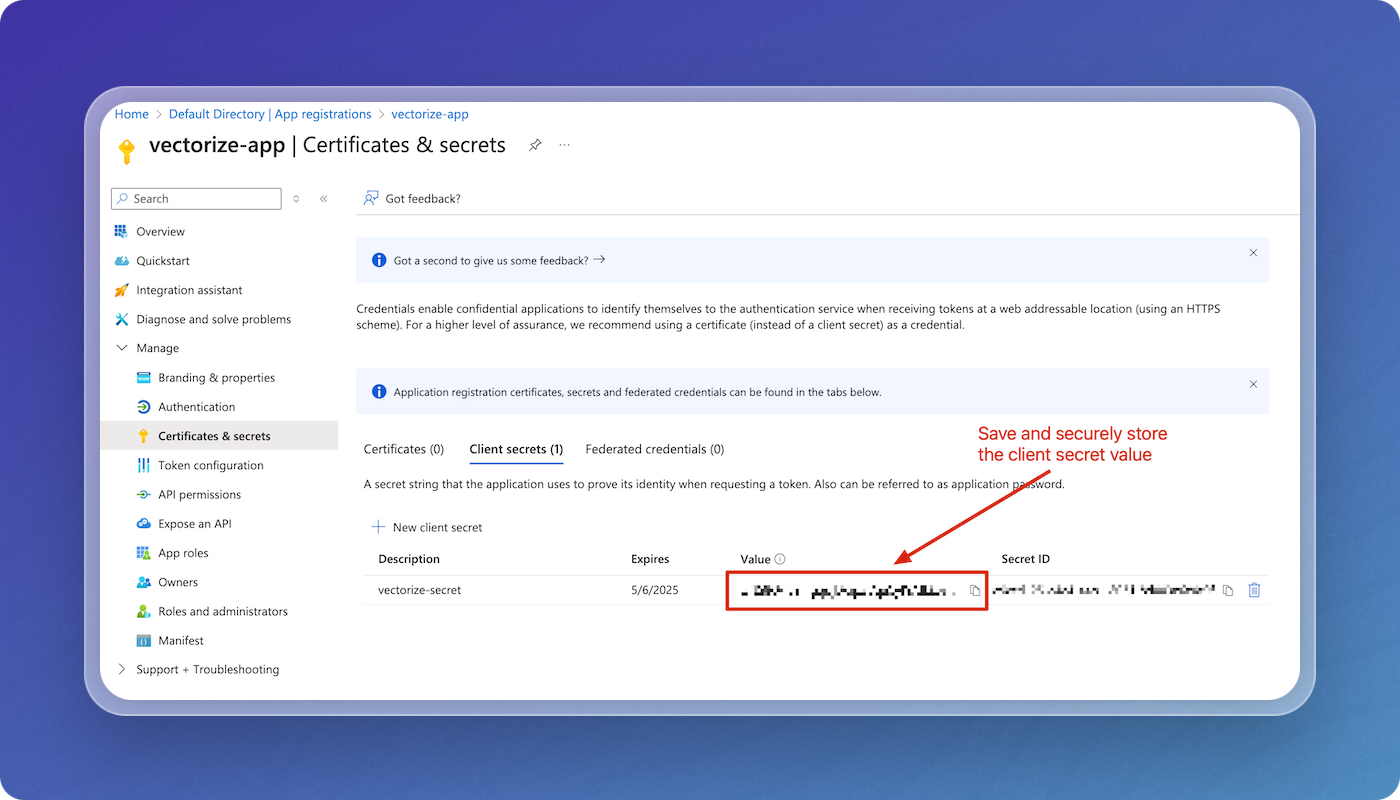1400x800 pixels.
Task: Click the Got feedback? button
Action: coord(412,198)
